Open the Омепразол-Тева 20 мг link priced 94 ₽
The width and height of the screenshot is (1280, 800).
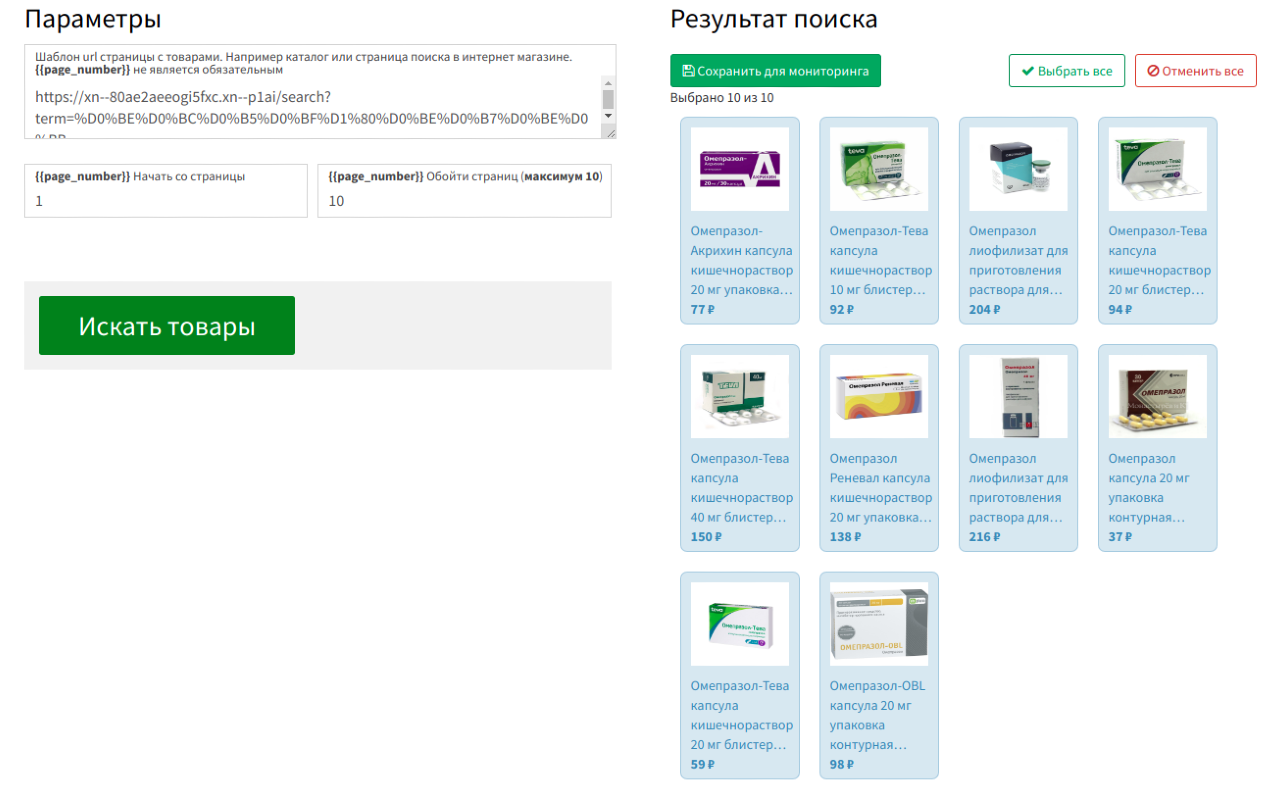[x=1159, y=260]
